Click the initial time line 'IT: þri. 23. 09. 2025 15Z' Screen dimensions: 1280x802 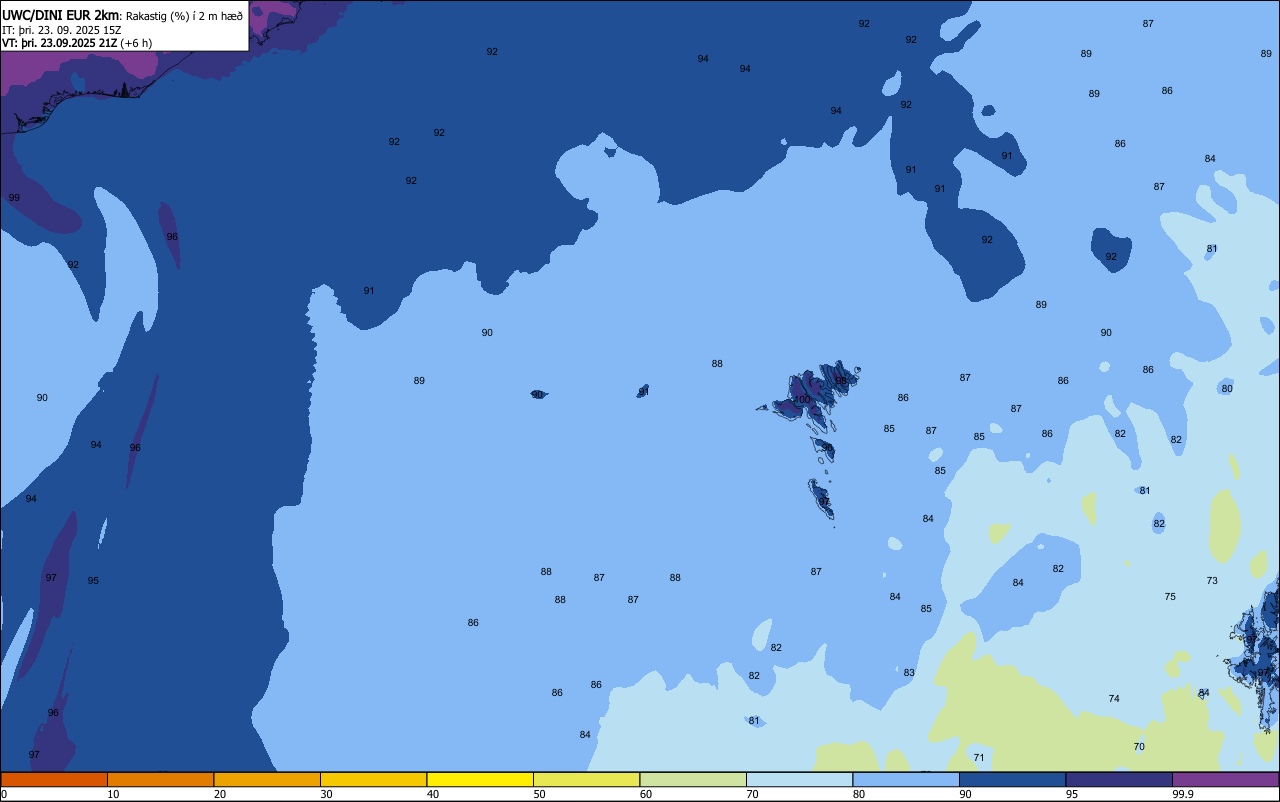coord(62,30)
